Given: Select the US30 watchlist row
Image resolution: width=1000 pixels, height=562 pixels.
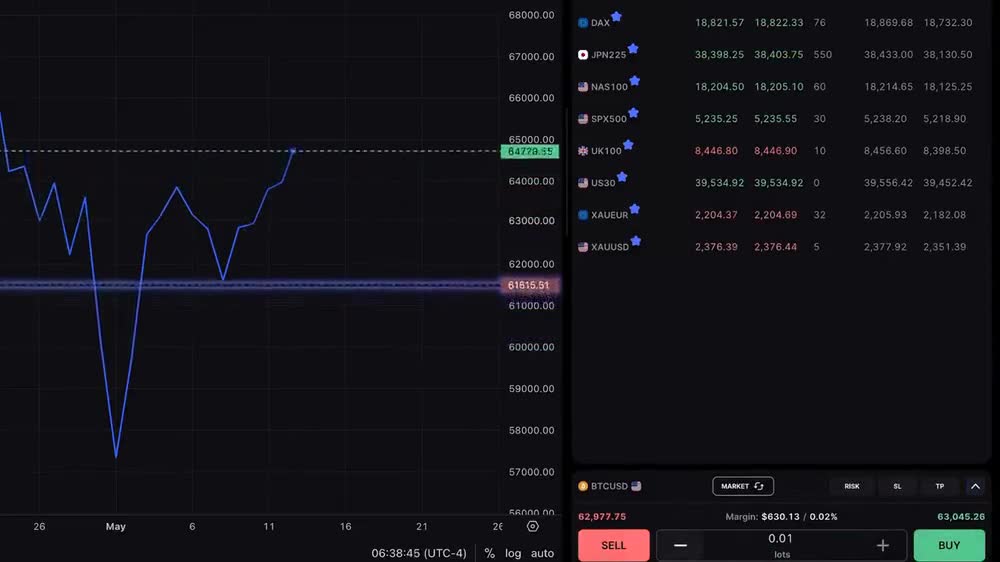Looking at the screenshot, I should click(781, 182).
